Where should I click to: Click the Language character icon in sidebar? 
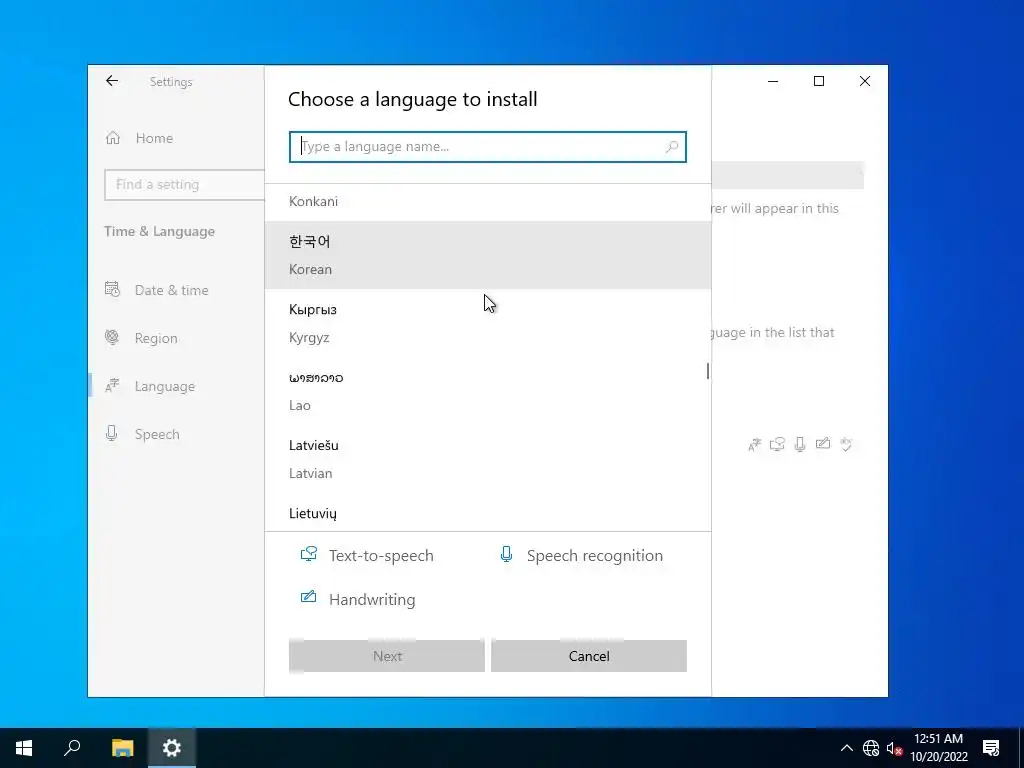[x=112, y=386]
